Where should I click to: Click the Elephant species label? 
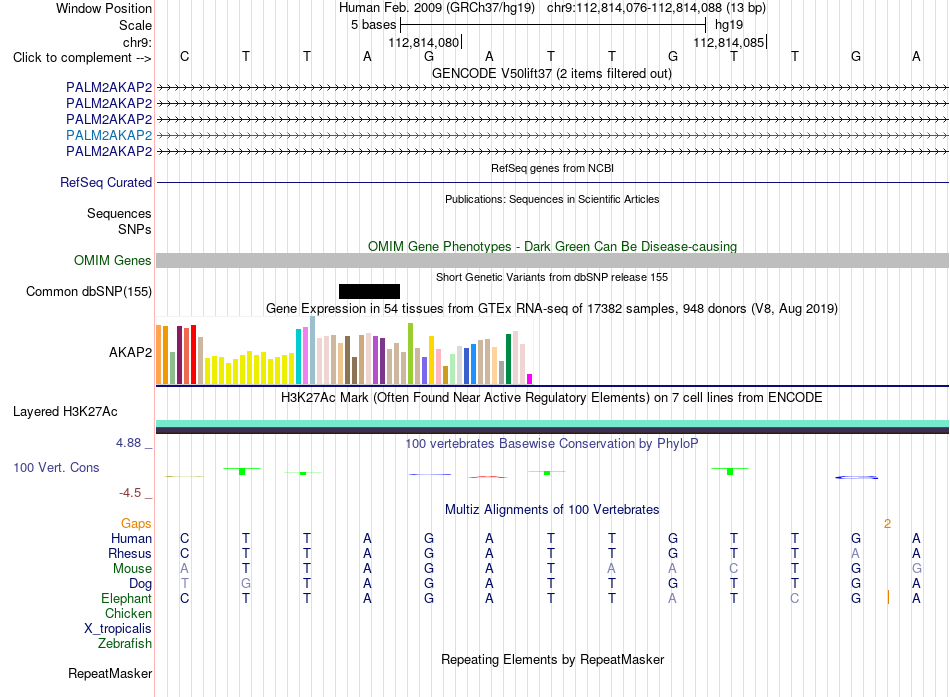127,598
